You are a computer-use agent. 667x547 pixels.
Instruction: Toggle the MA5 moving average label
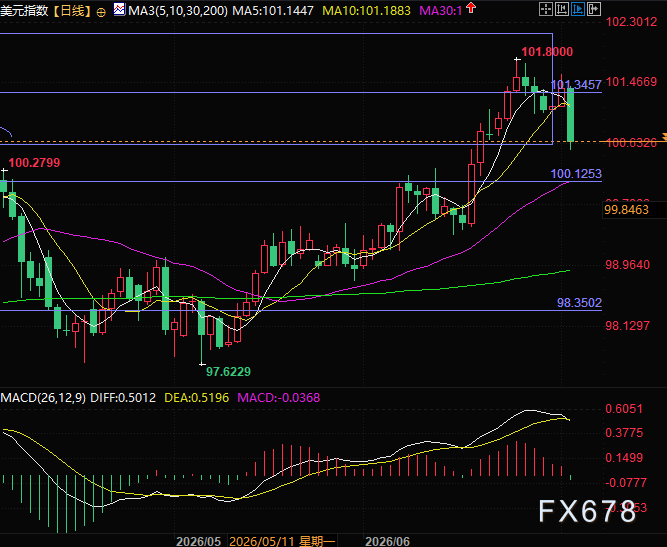pos(273,11)
